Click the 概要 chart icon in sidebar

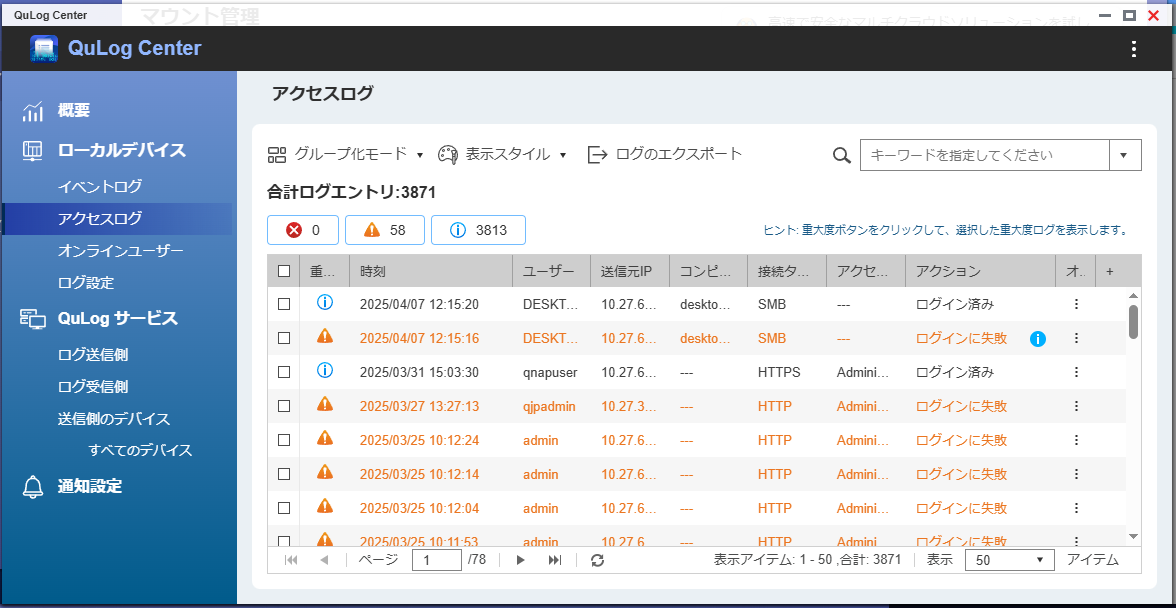click(33, 112)
